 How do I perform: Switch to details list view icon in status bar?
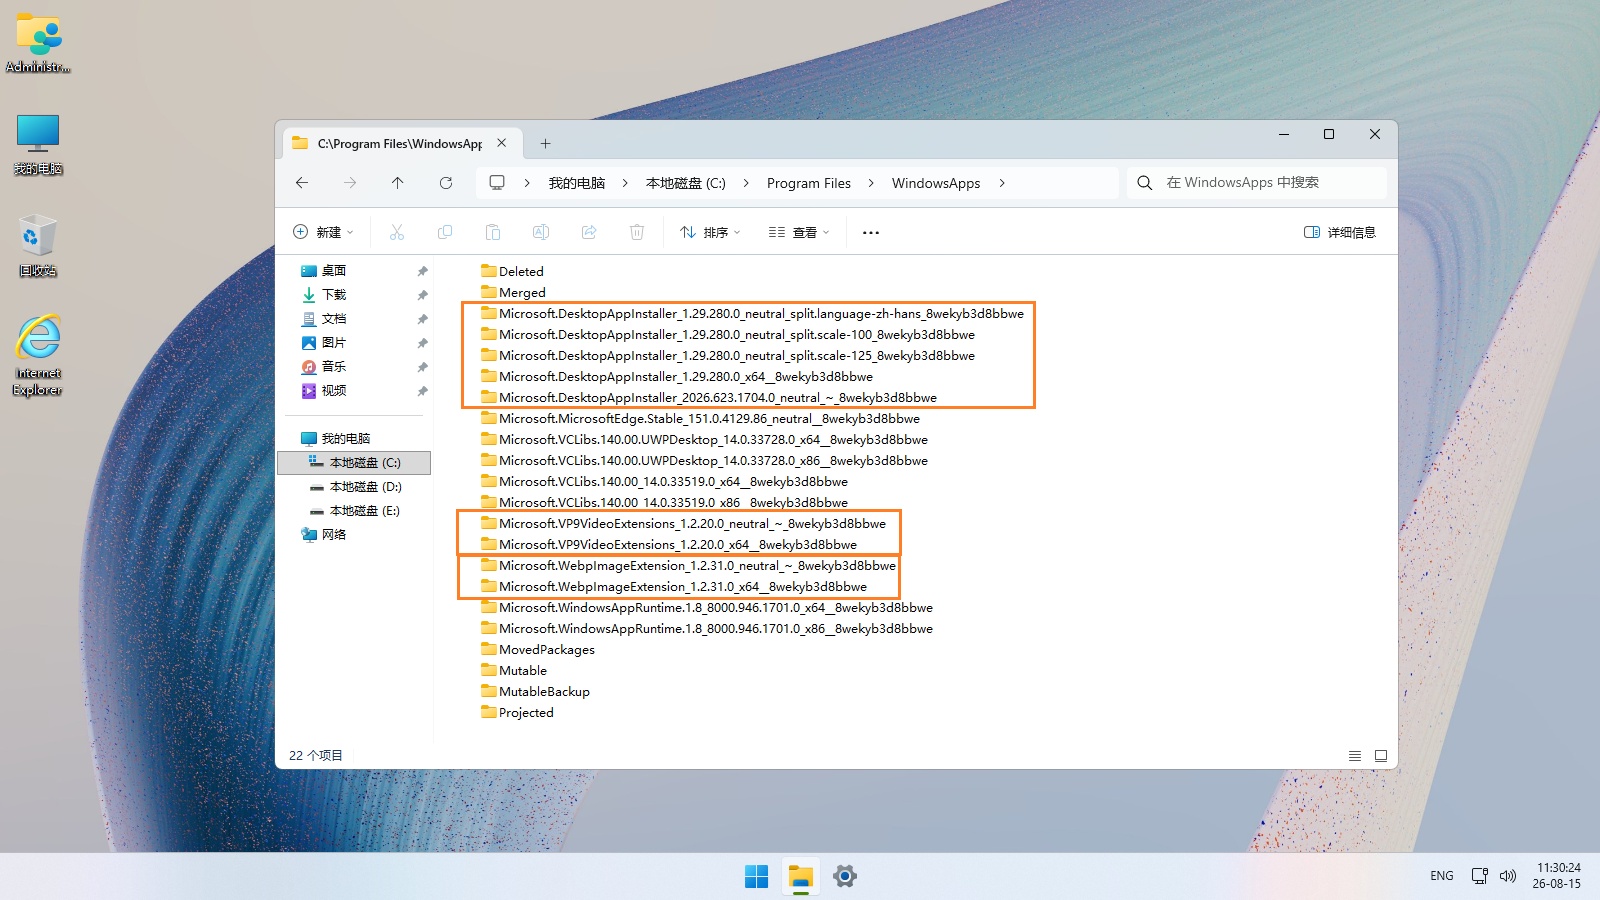pos(1355,756)
